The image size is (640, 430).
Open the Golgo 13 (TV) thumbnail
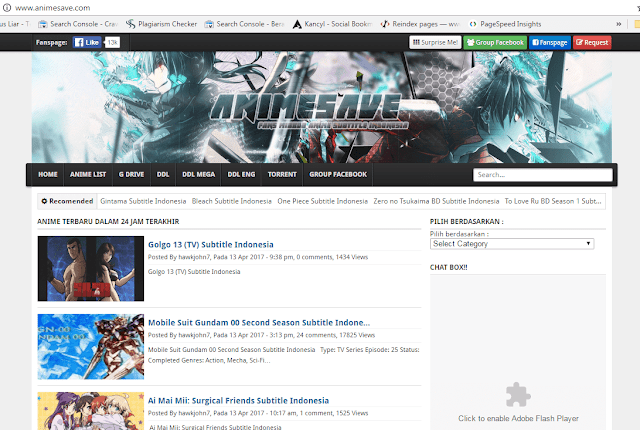91,268
